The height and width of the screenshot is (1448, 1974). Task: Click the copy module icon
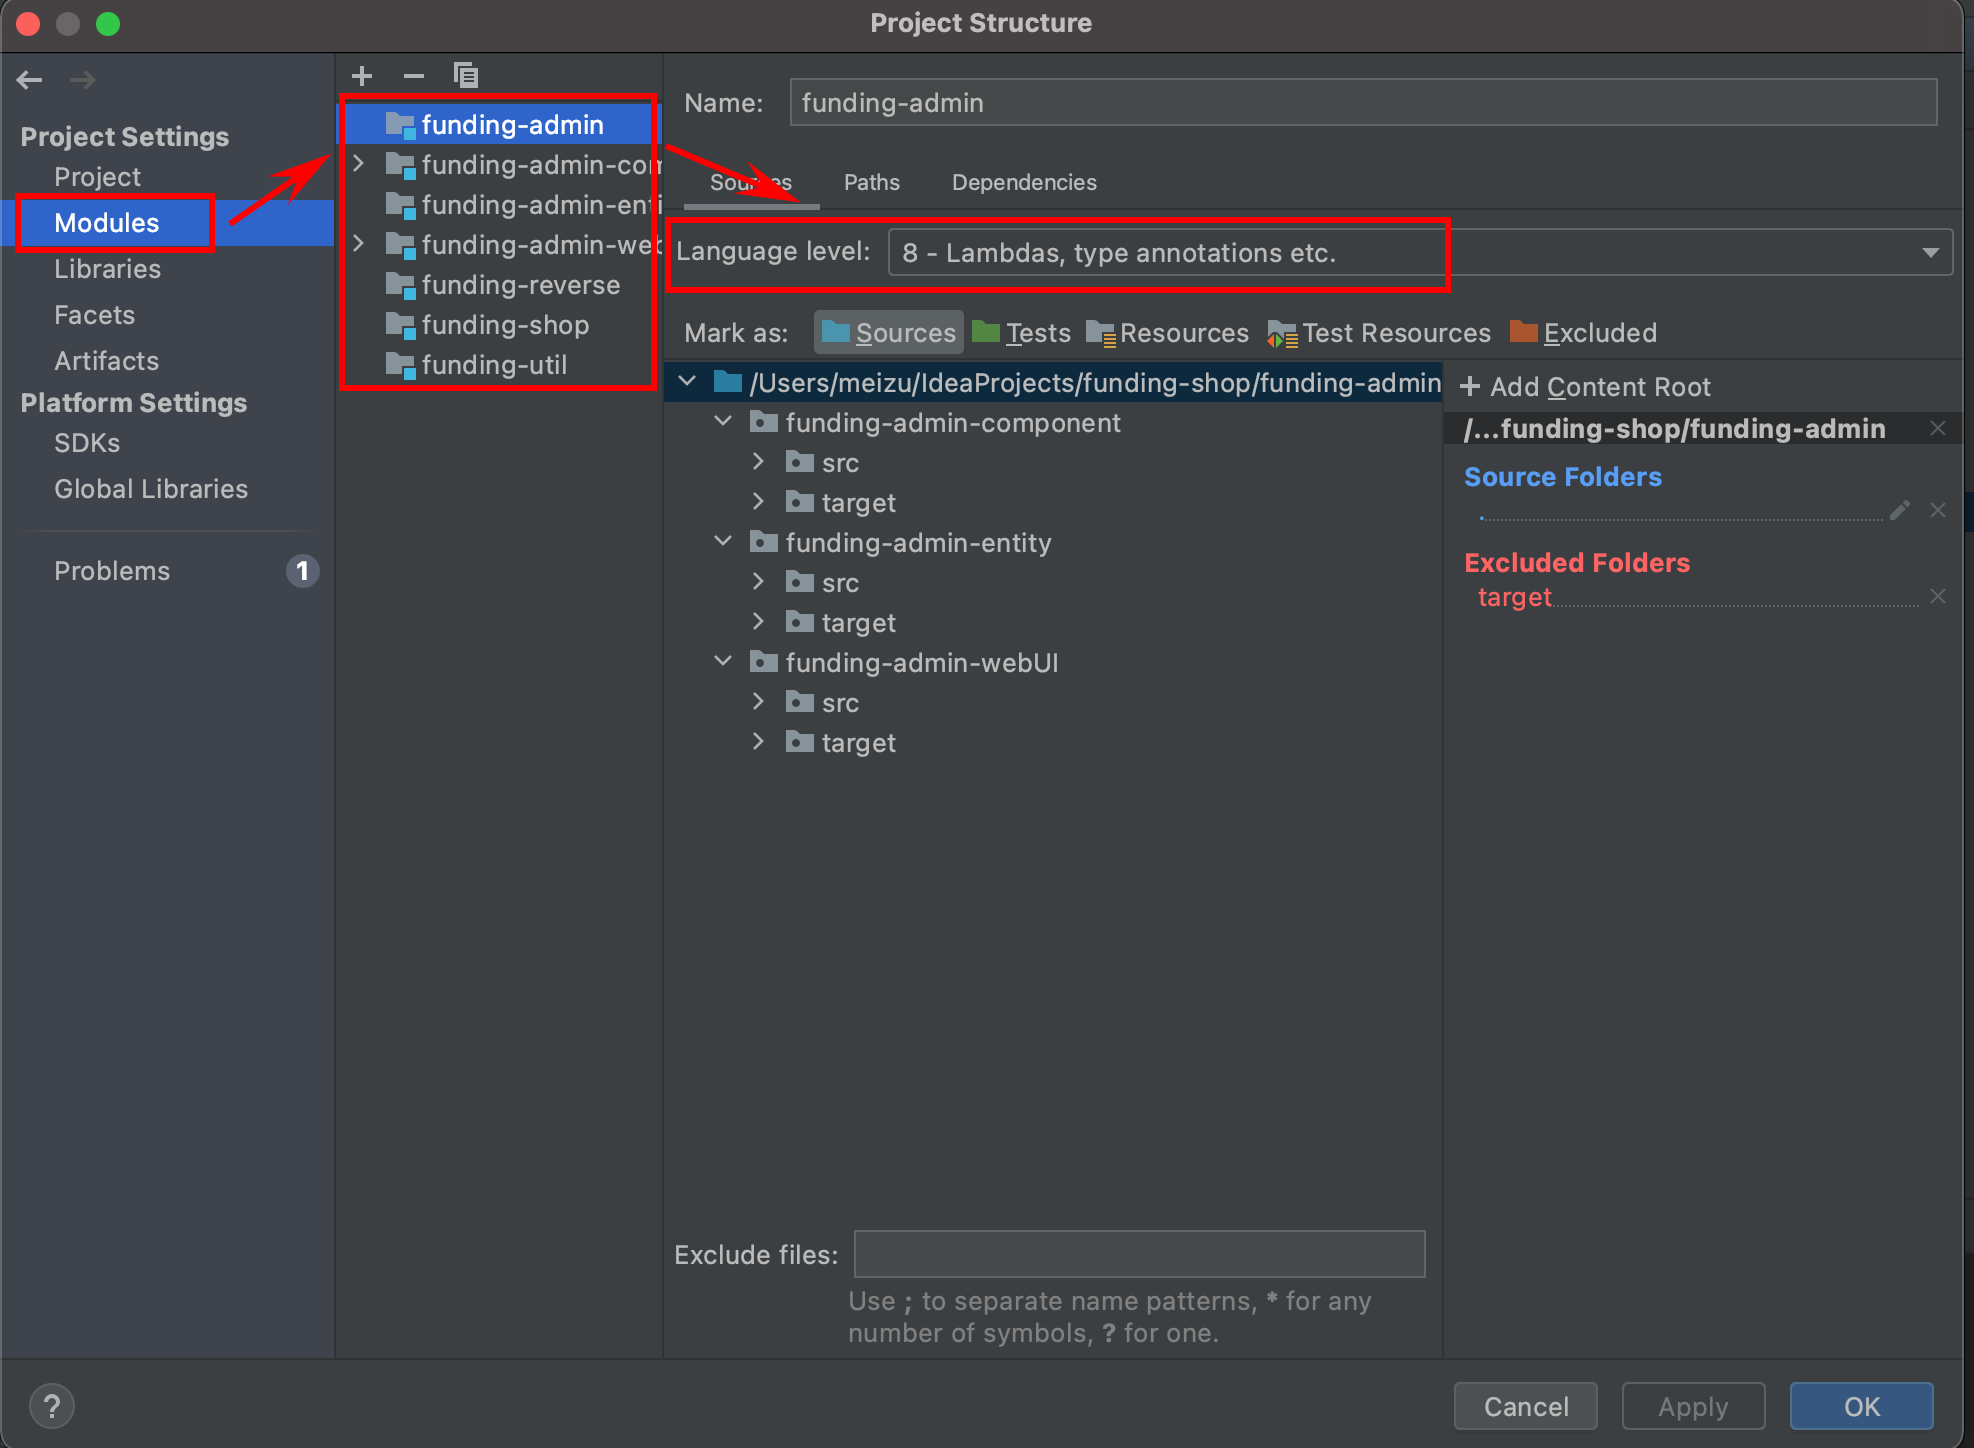[x=465, y=76]
